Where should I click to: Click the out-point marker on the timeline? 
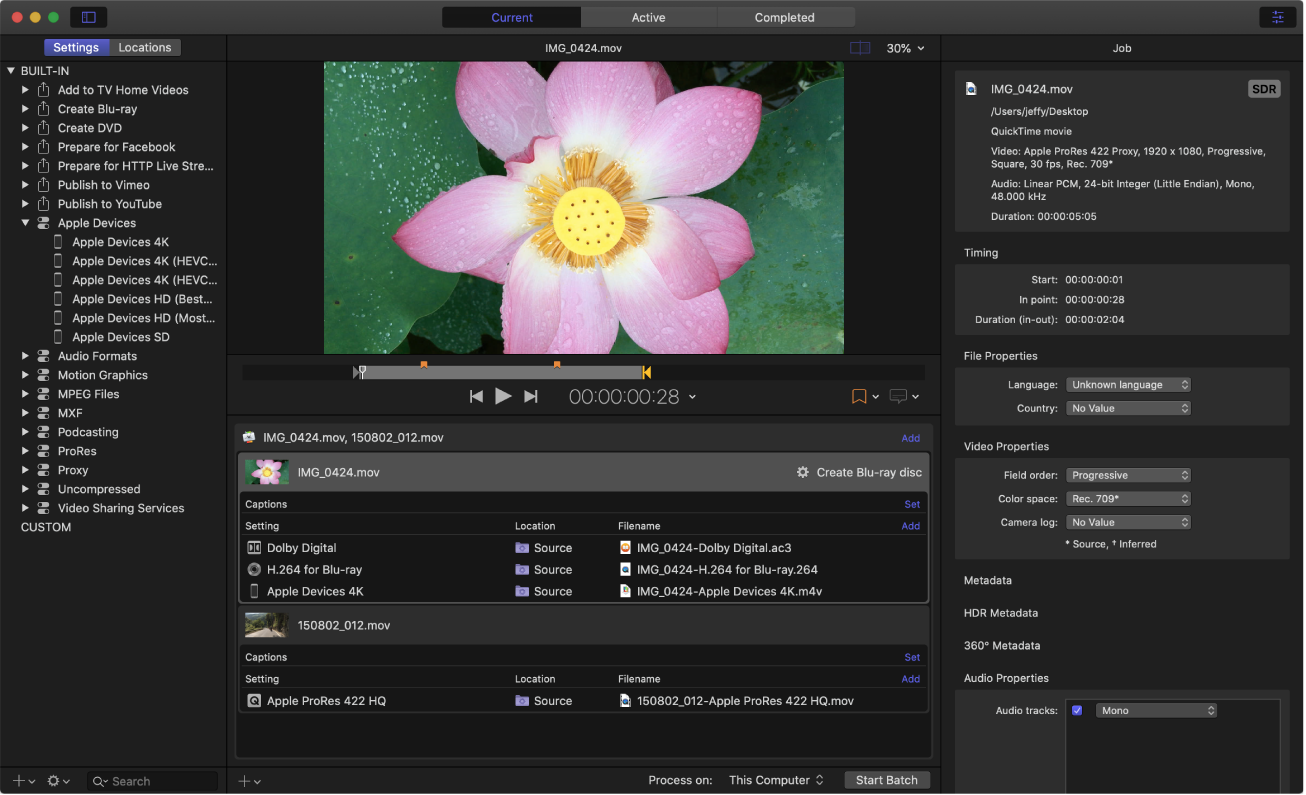pos(647,373)
